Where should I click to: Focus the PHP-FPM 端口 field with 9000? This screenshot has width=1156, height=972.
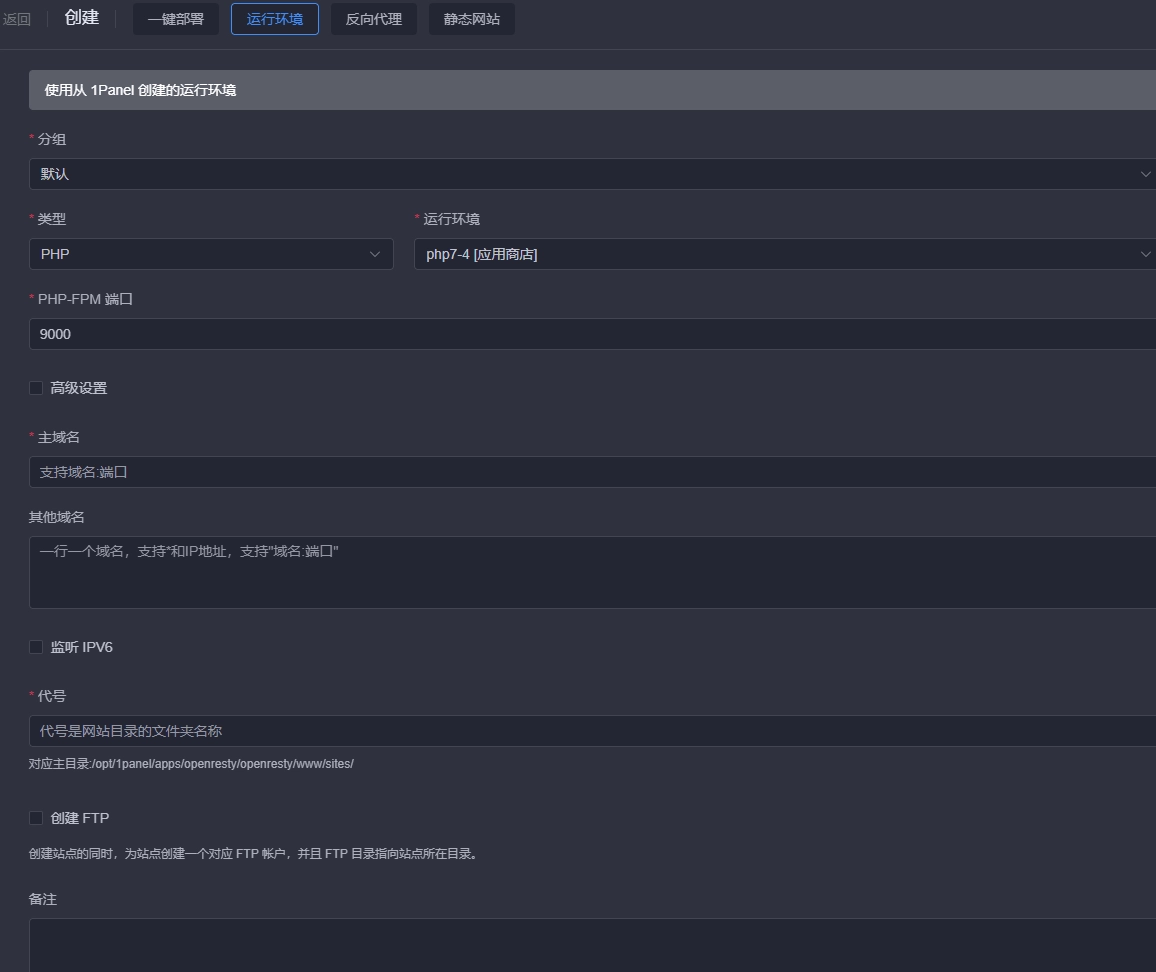[x=590, y=334]
